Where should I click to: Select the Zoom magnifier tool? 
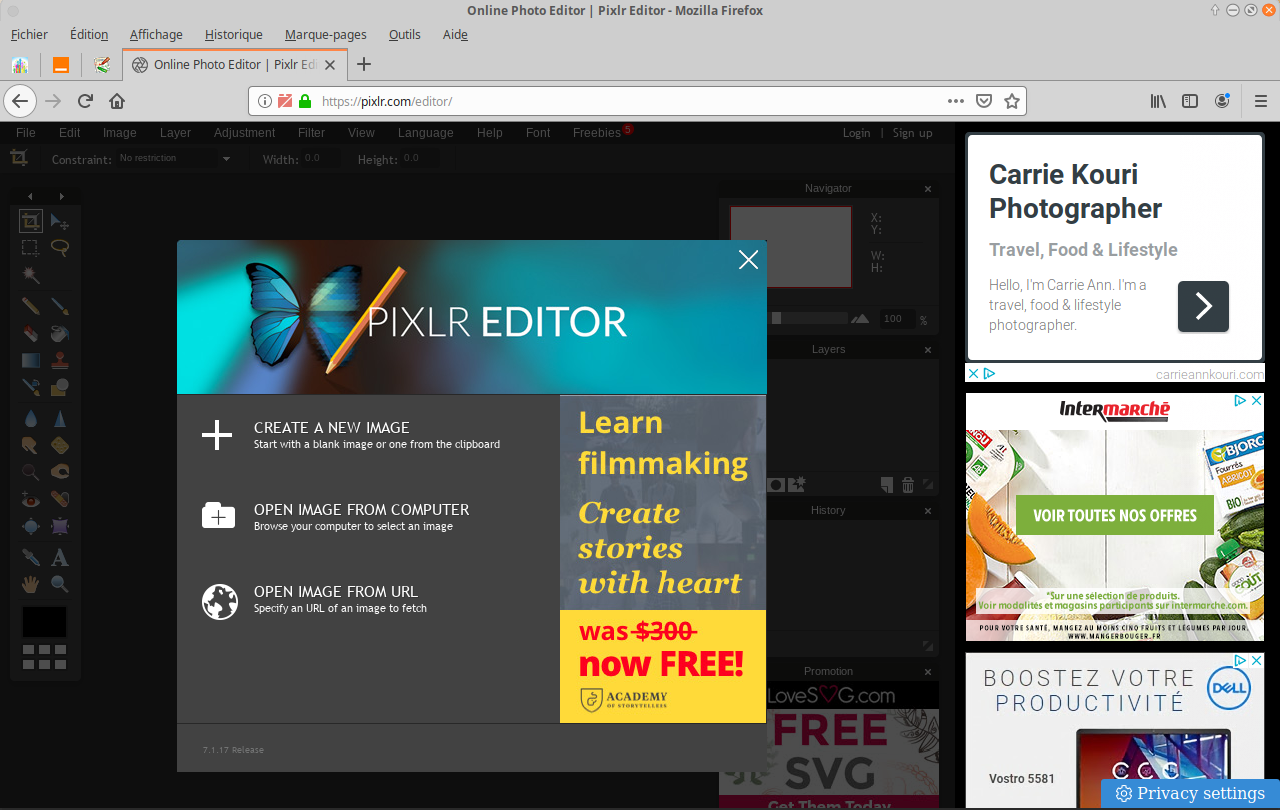[60, 584]
